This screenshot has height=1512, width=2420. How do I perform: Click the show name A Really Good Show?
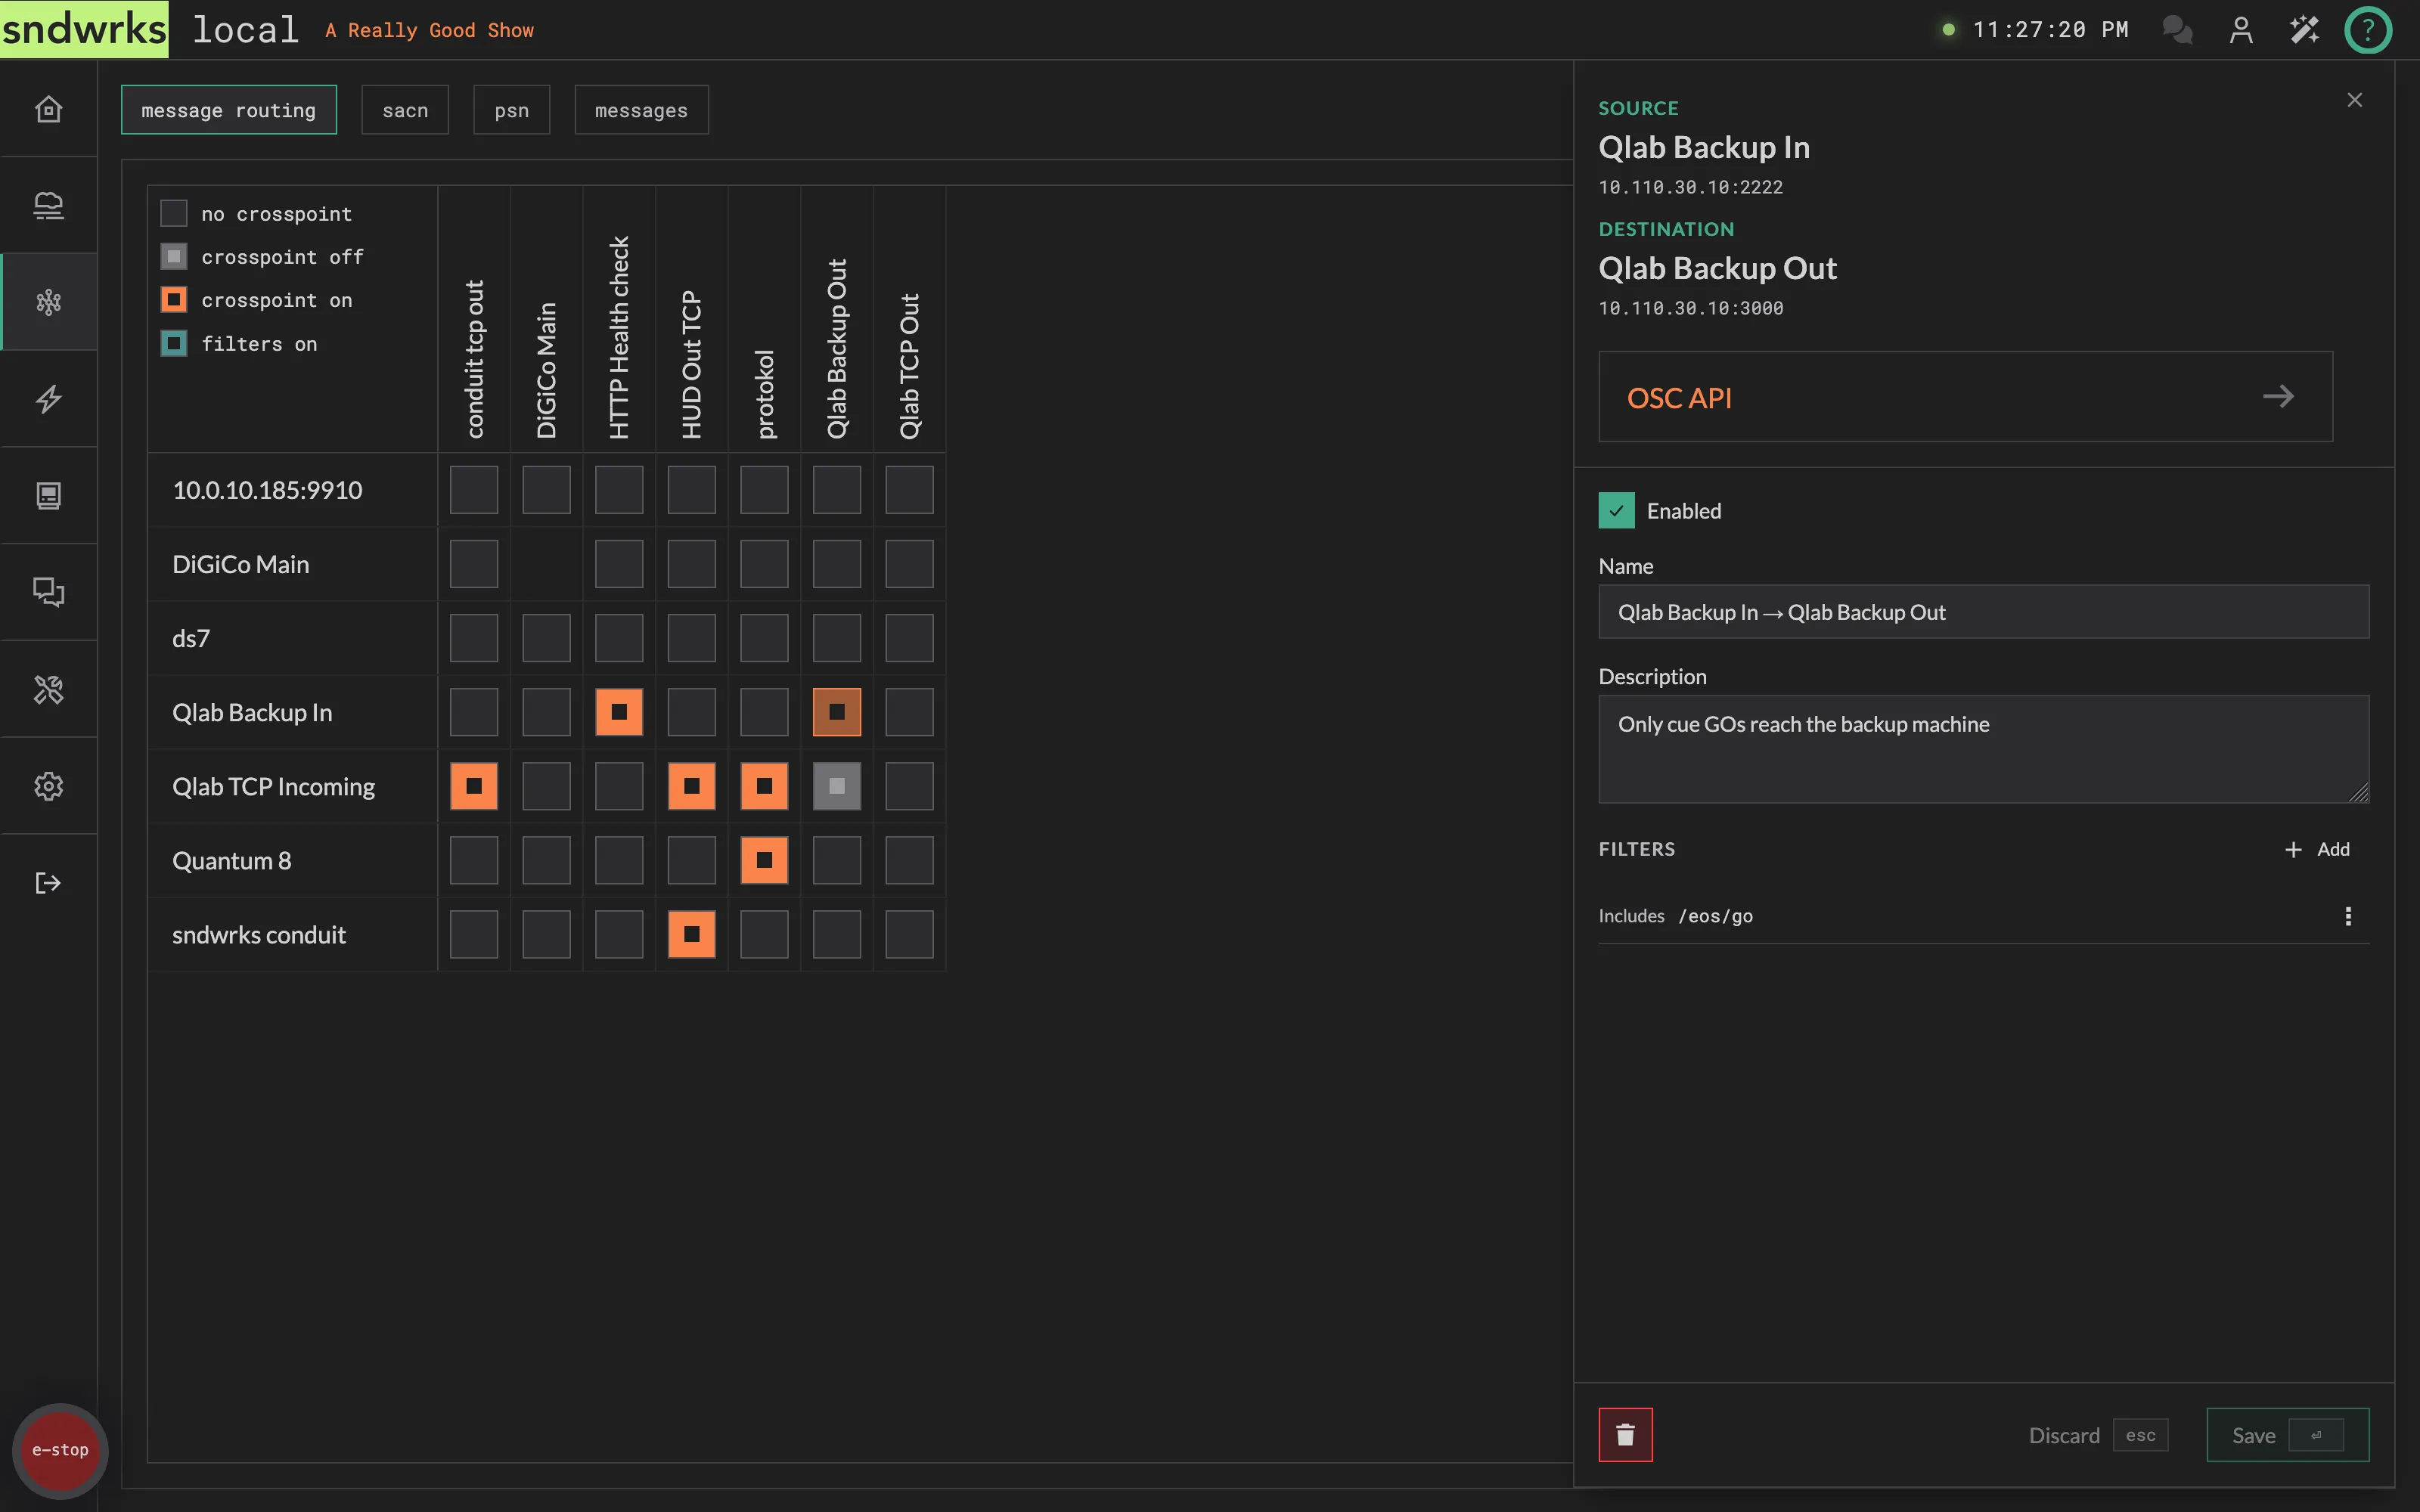pos(429,30)
